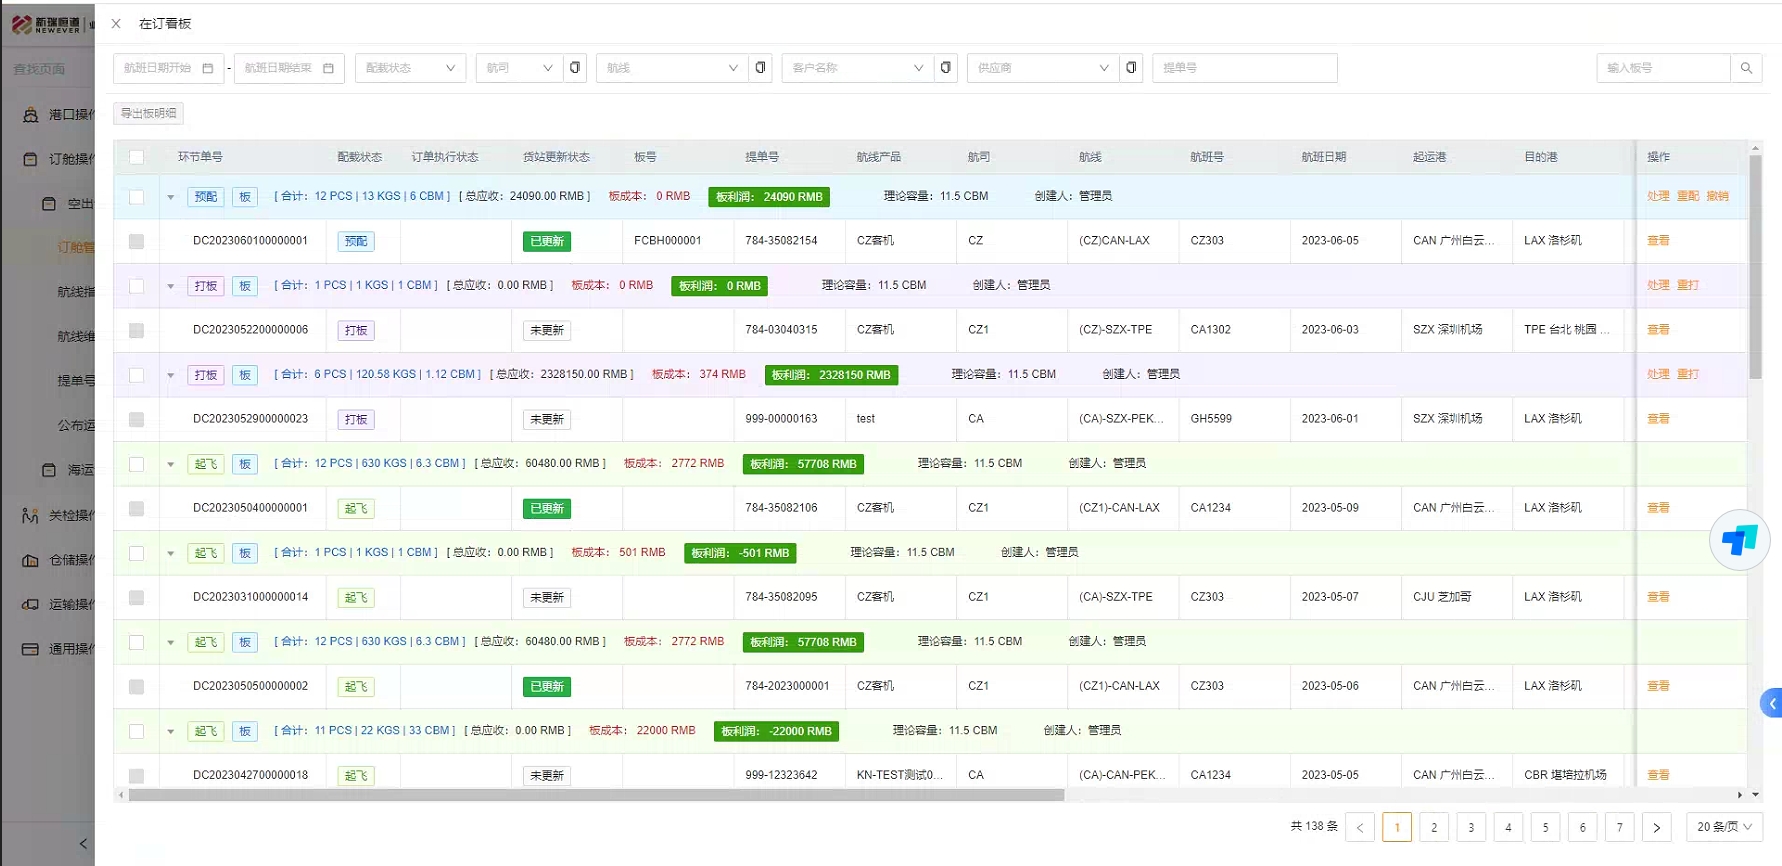Viewport: 1782px width, 866px height.
Task: Click 撤销 in the 24090 RMB group row
Action: [1718, 196]
